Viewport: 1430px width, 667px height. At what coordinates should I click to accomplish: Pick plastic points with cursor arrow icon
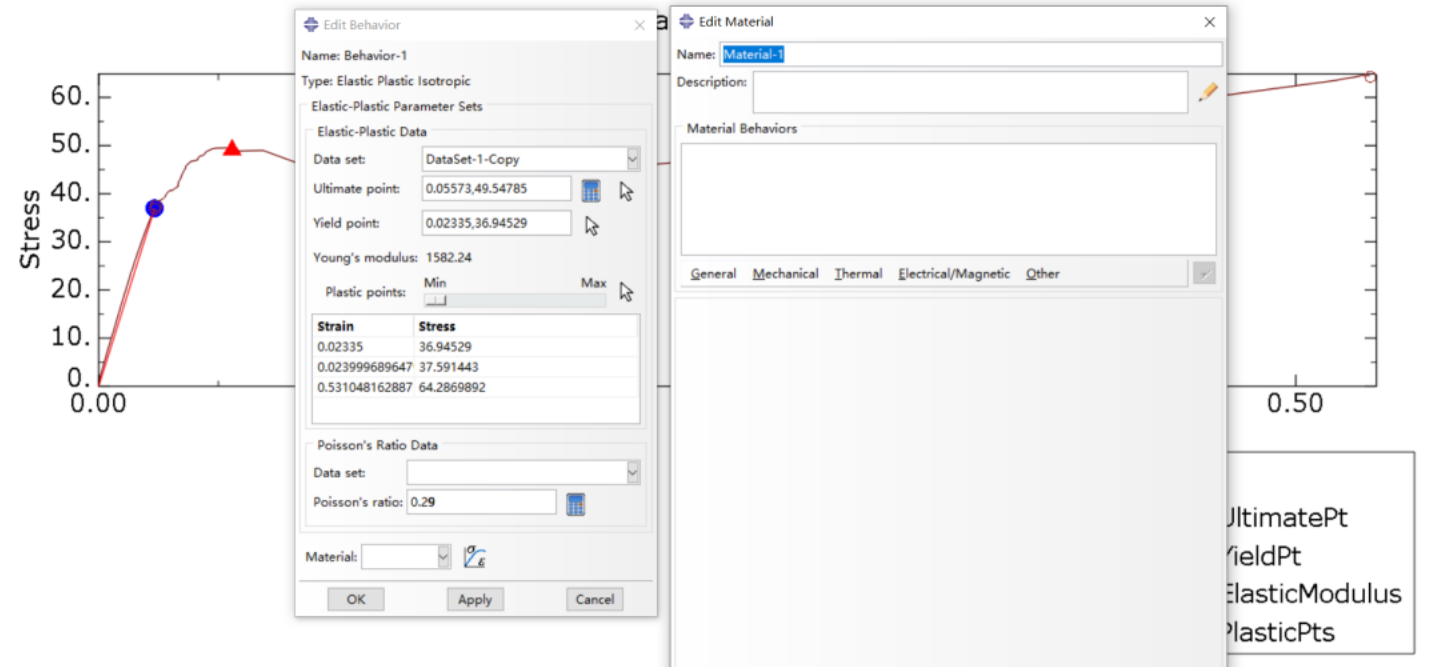(626, 292)
